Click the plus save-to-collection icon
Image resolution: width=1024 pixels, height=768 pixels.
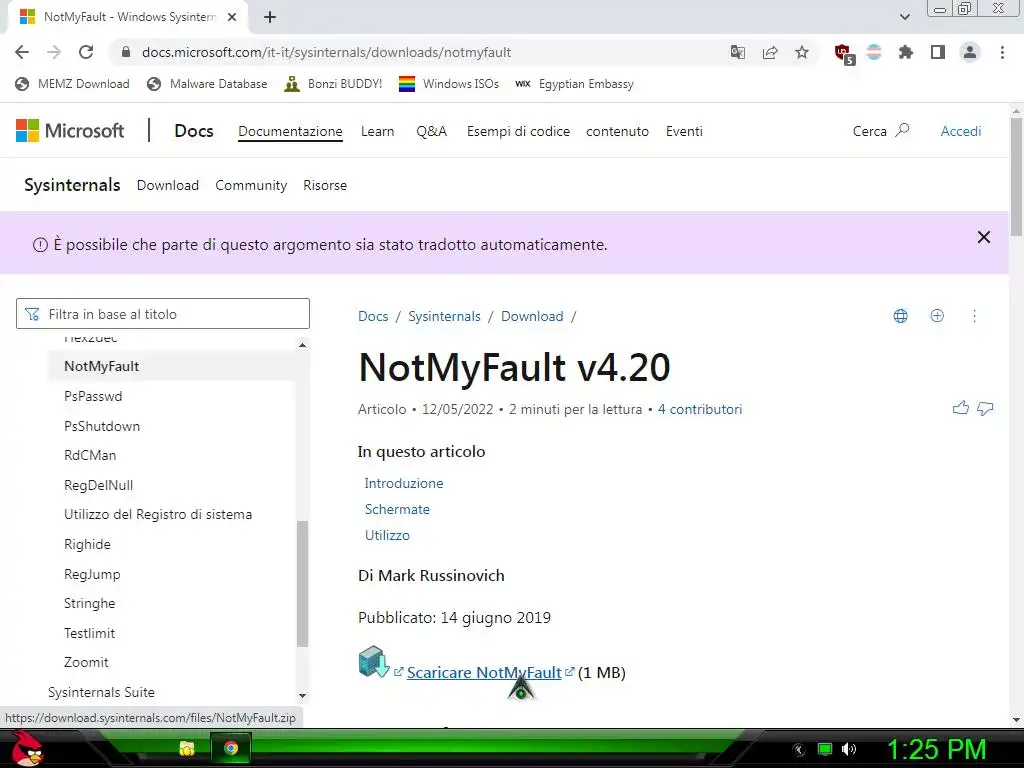(x=937, y=316)
